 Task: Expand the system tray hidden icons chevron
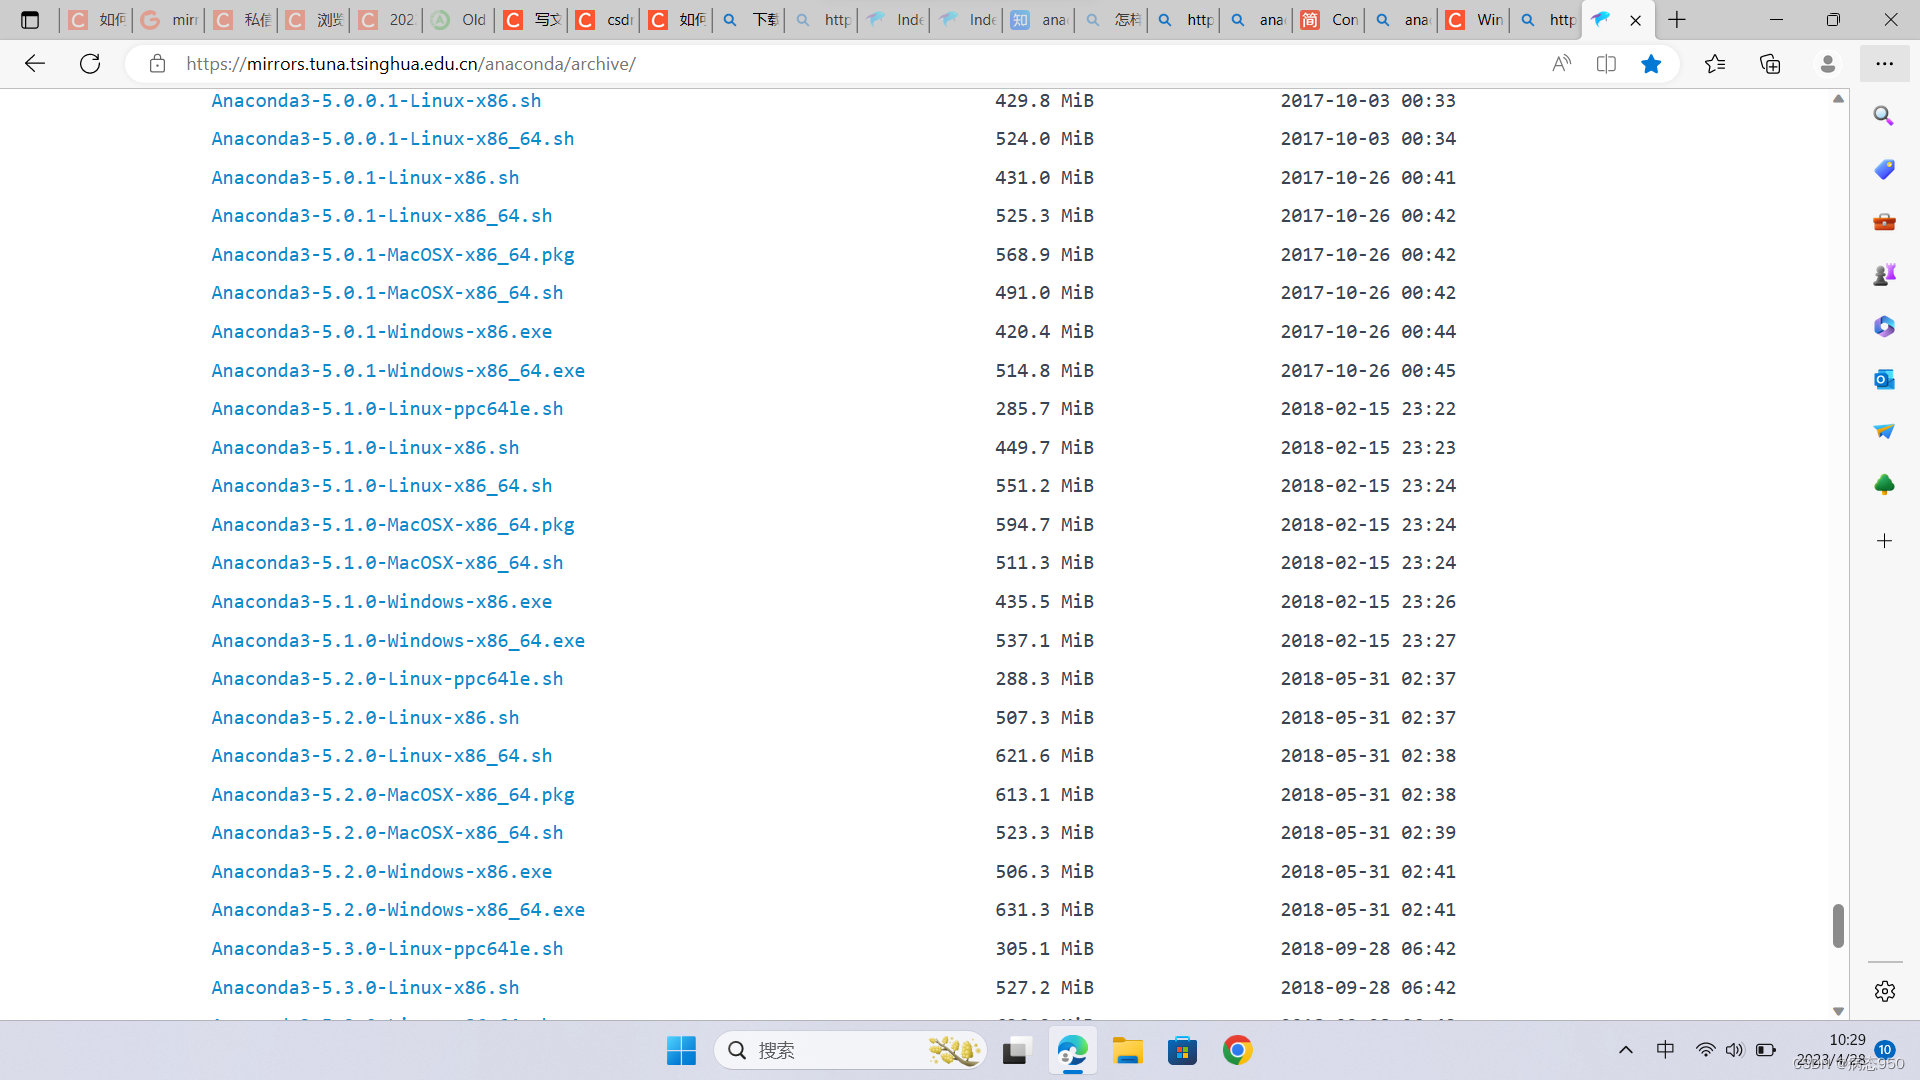(x=1626, y=1050)
